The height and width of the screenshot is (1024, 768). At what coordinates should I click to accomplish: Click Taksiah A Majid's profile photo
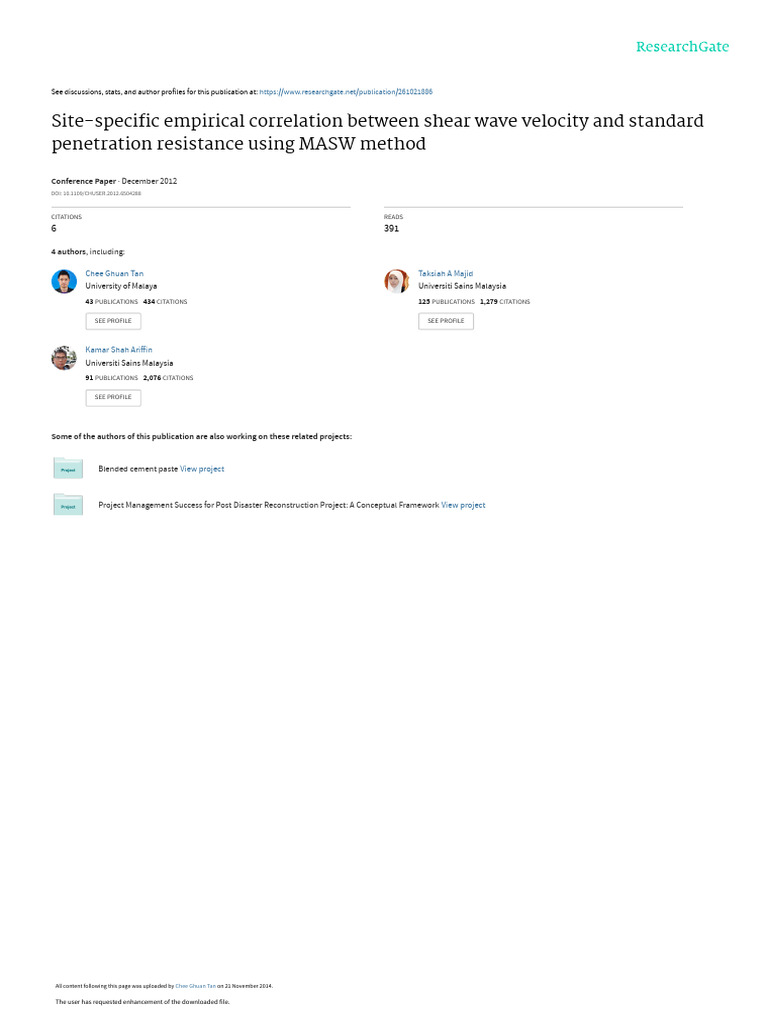pyautogui.click(x=397, y=281)
